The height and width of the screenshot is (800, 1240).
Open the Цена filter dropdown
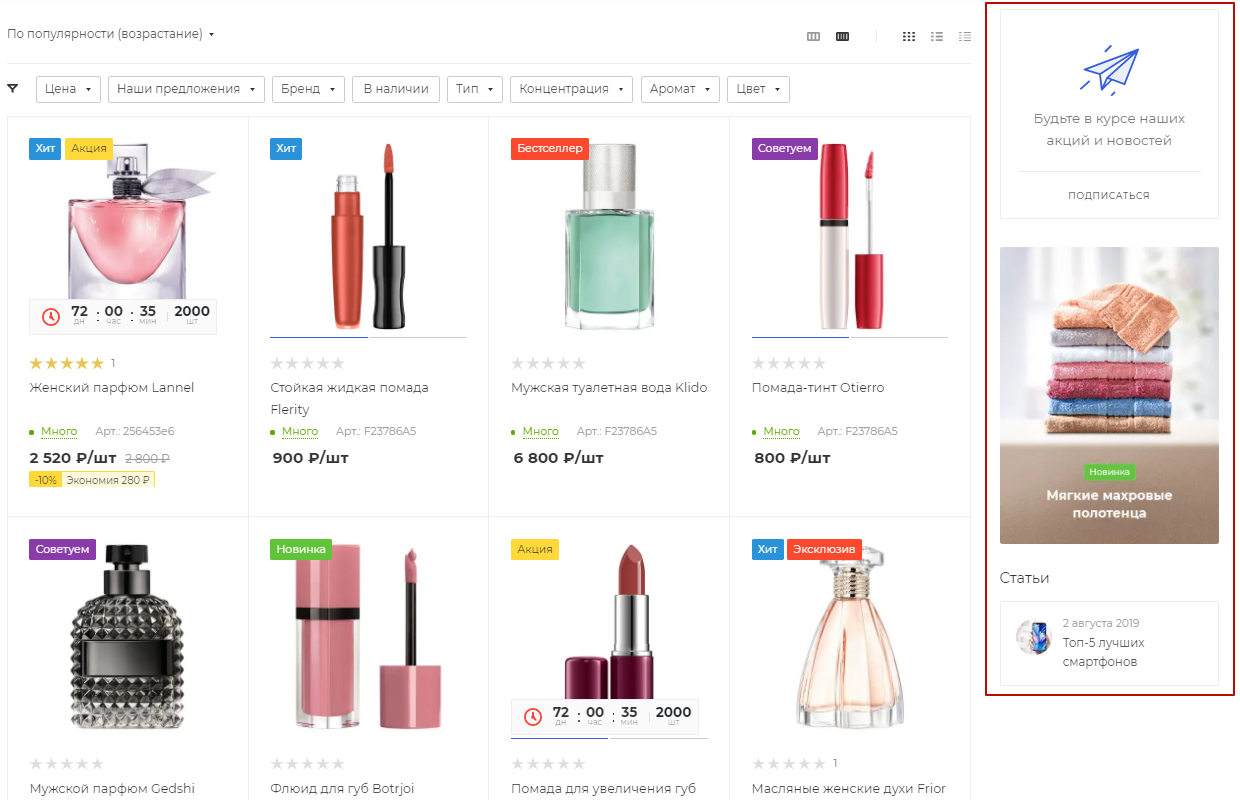(69, 89)
